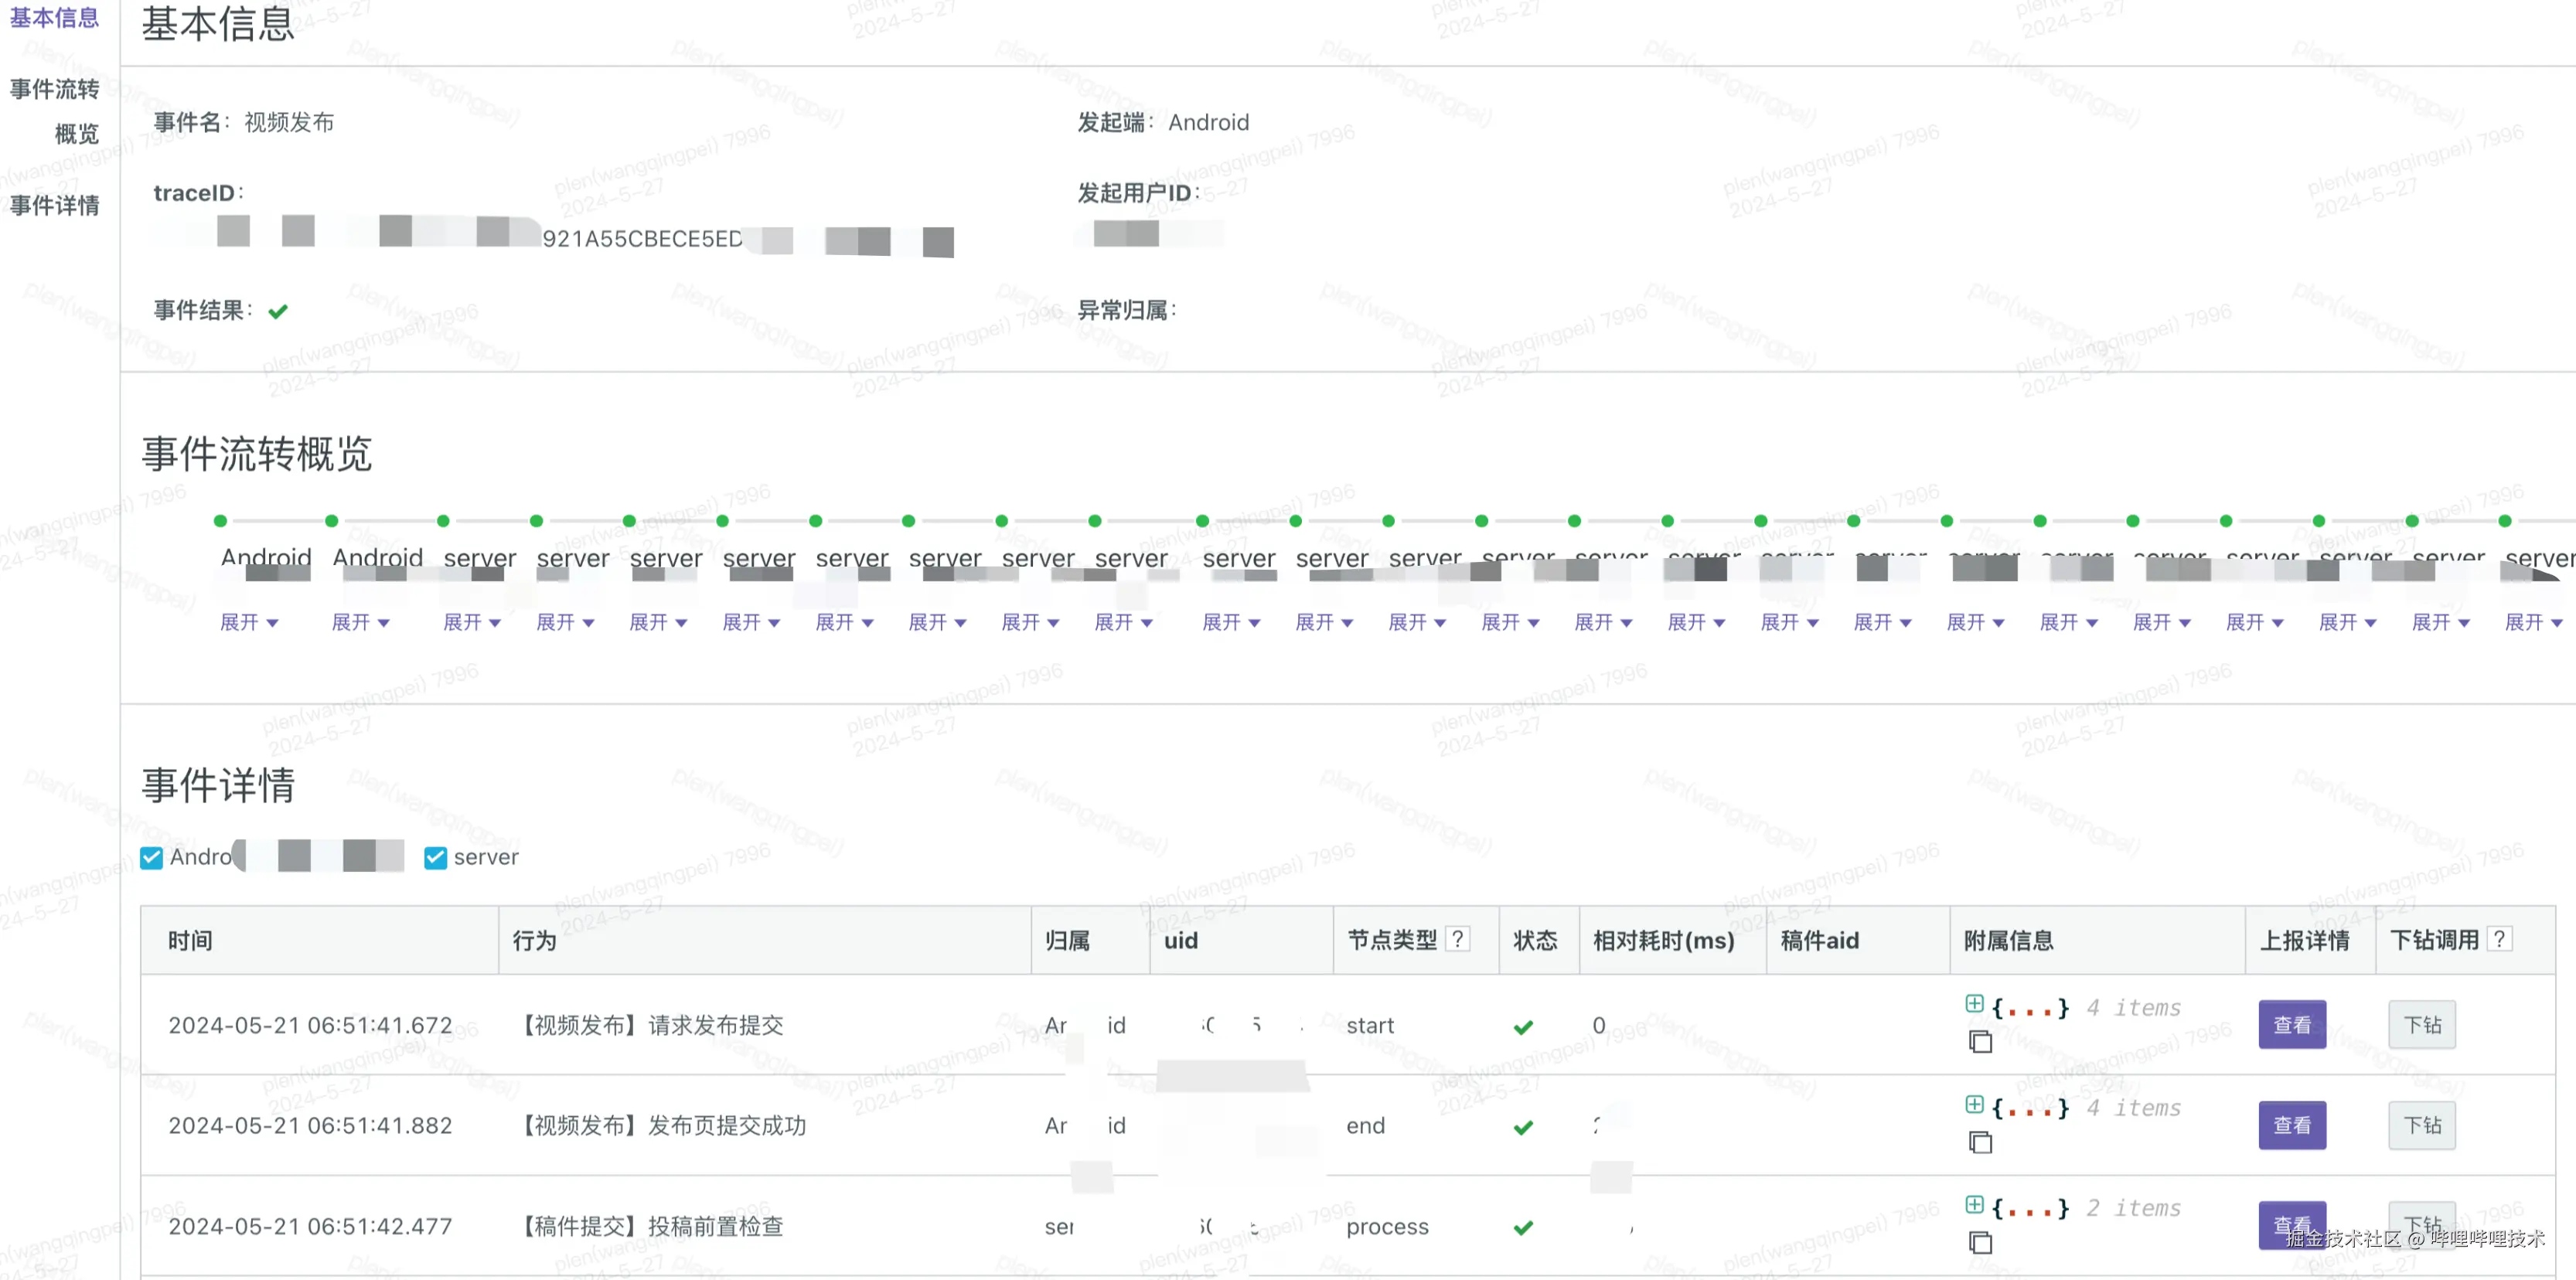Copy 附属信息 JSON of third row
2576x1280 pixels.
pos(1980,1242)
